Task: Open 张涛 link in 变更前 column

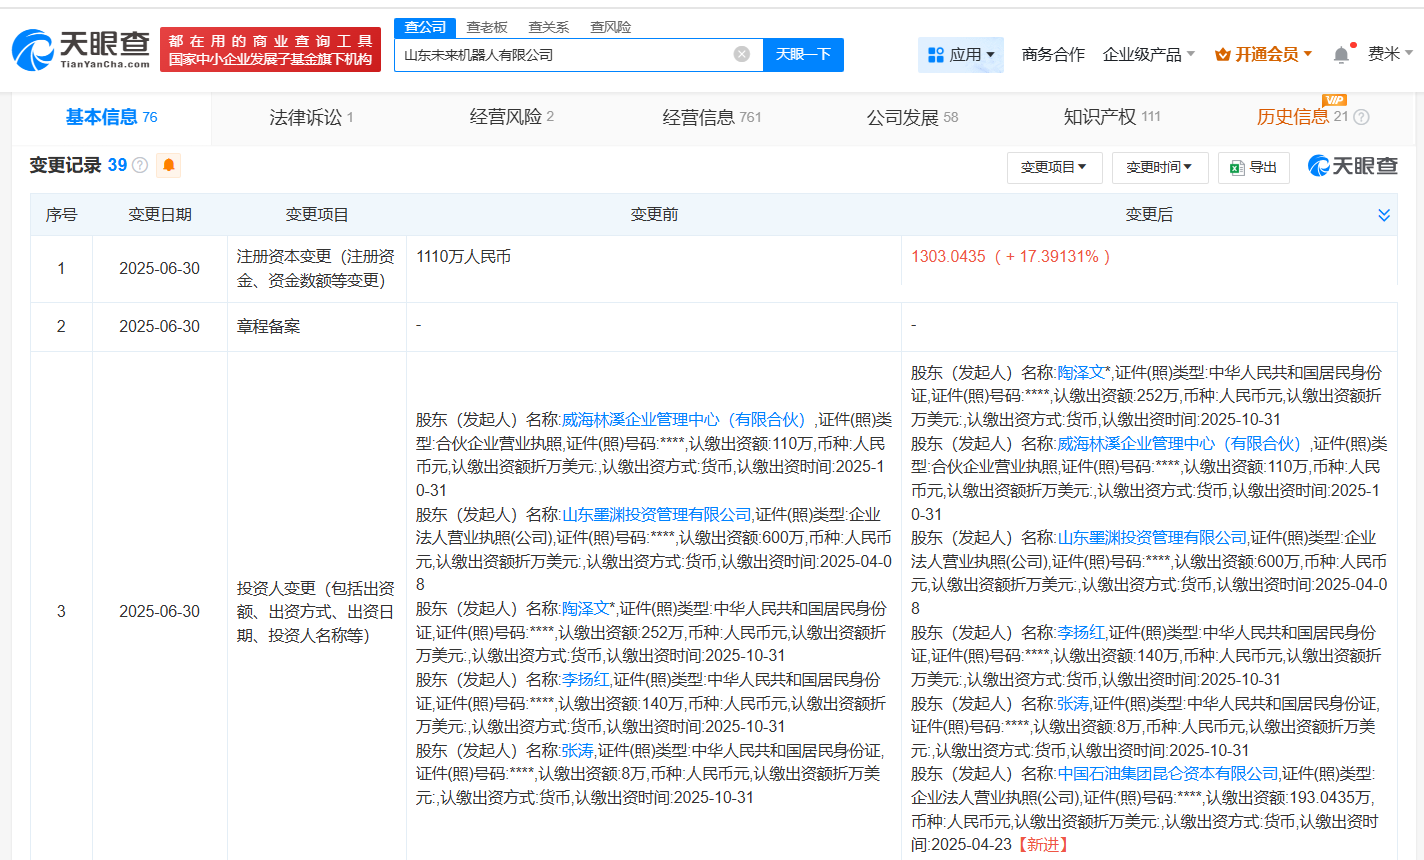Action: [578, 751]
